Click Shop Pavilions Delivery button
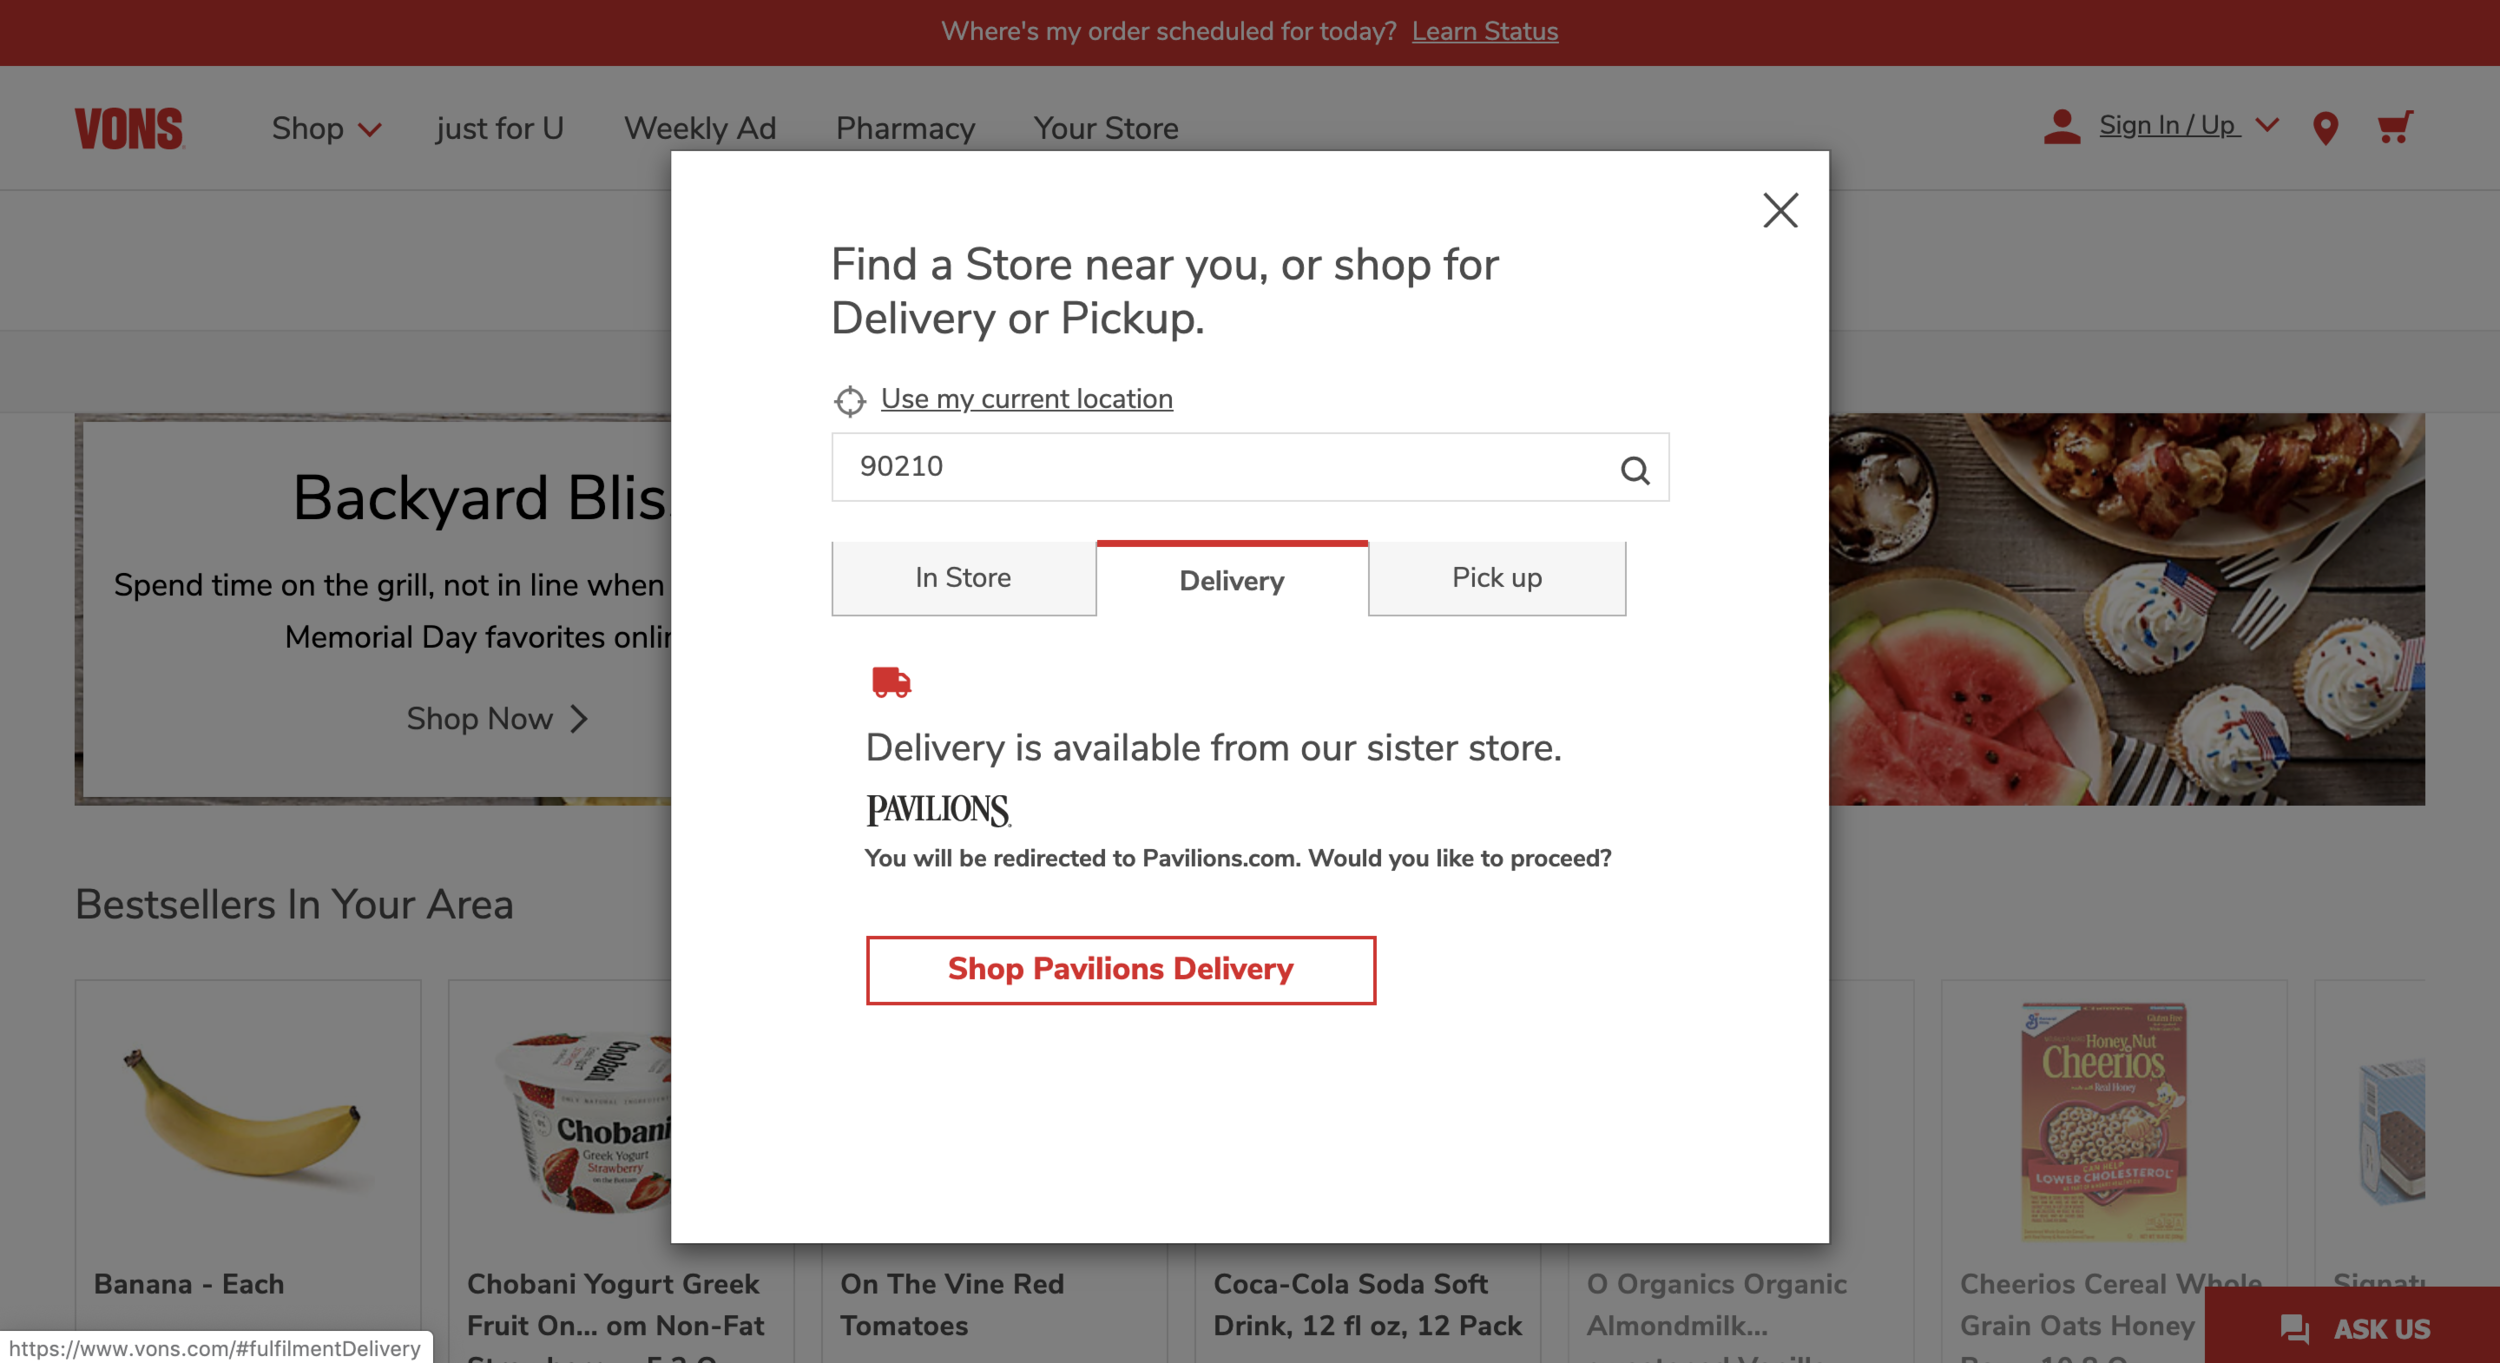Viewport: 2500px width, 1363px height. tap(1120, 969)
